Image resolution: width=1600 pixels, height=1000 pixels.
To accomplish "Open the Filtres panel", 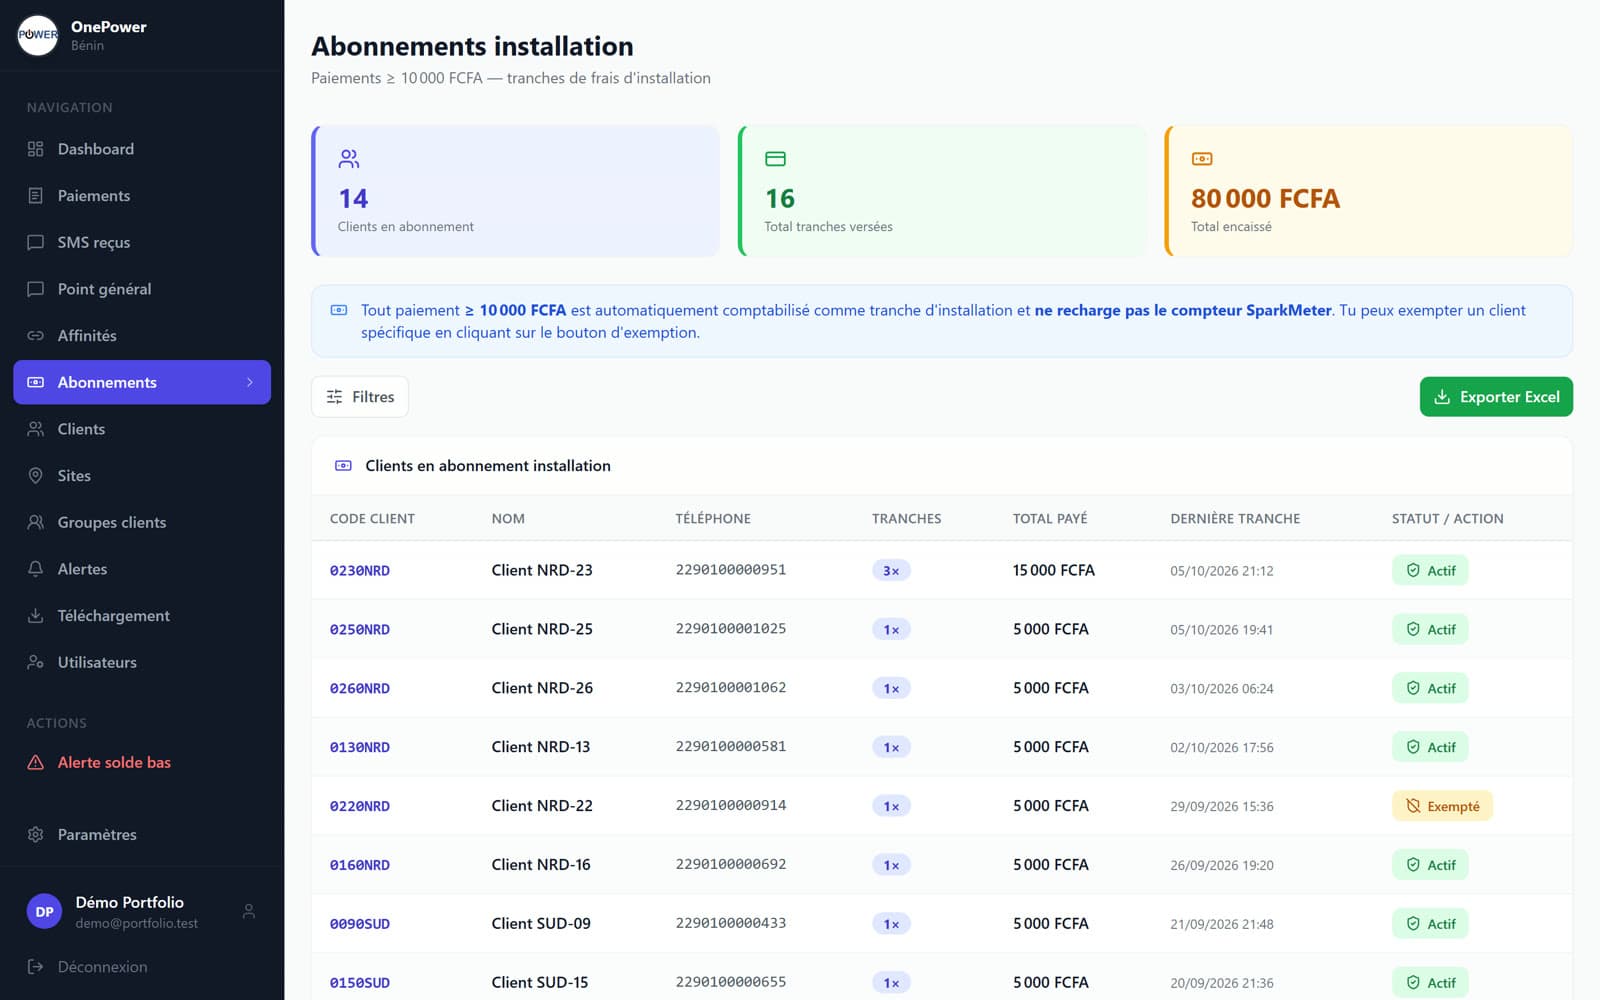I will [360, 397].
